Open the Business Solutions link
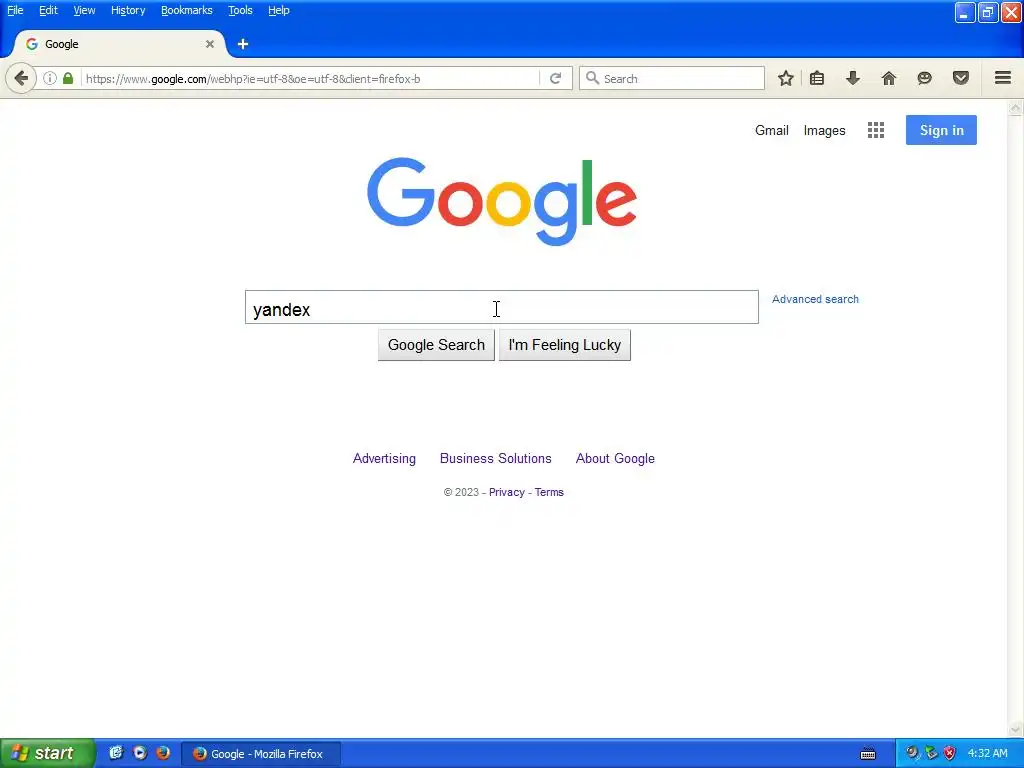The width and height of the screenshot is (1024, 768). click(496, 458)
